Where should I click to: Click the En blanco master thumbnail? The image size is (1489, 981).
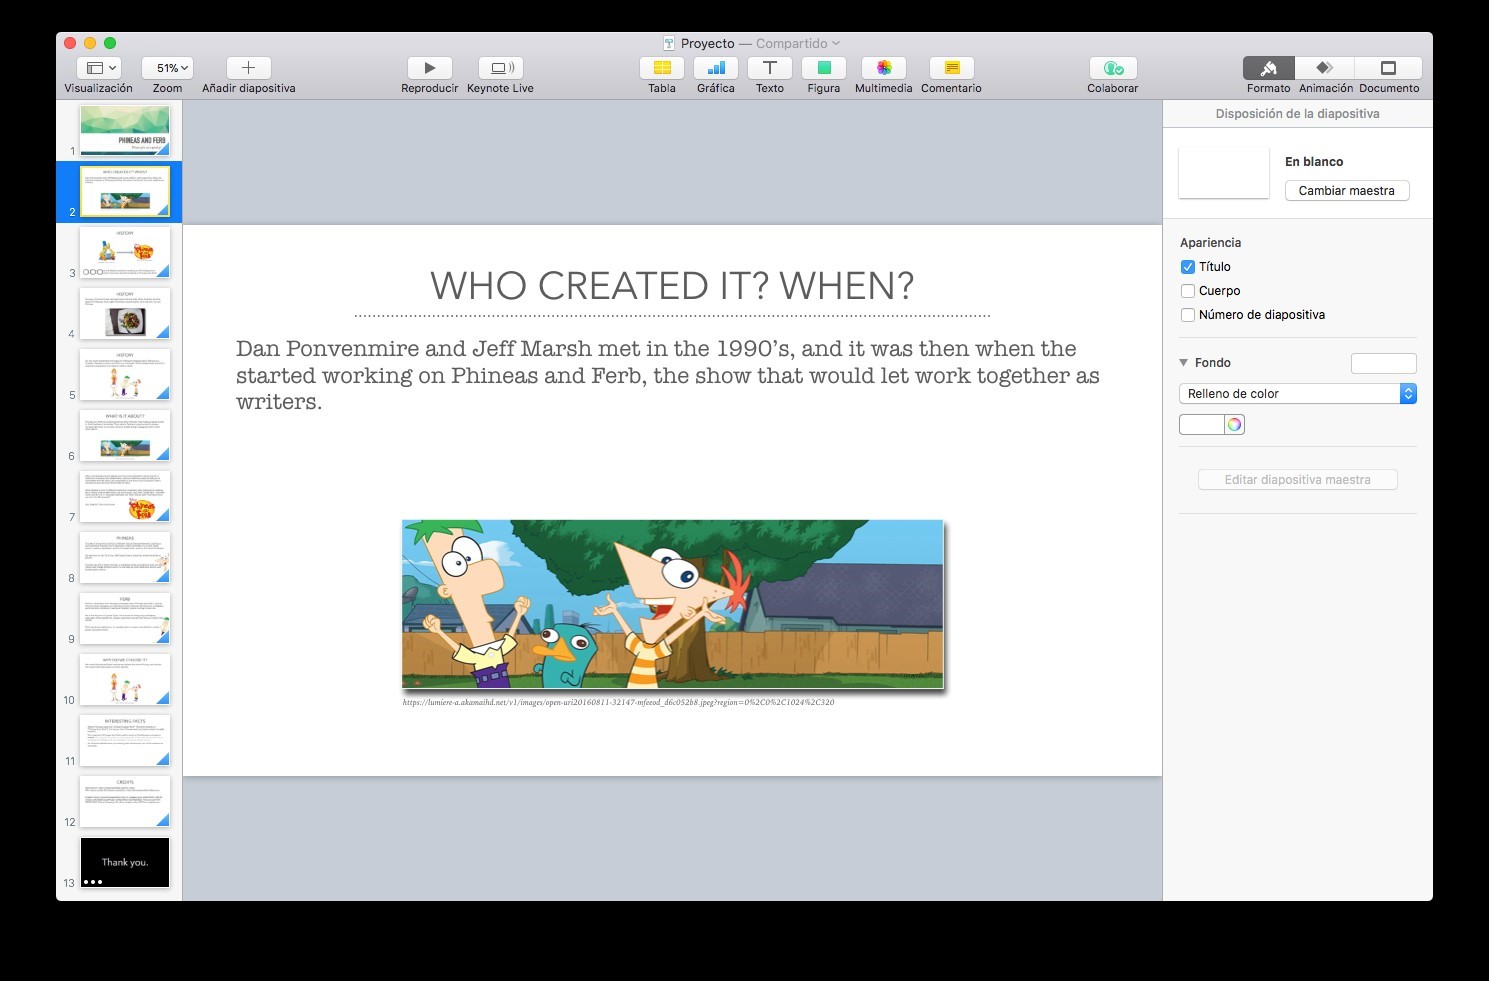[1224, 173]
